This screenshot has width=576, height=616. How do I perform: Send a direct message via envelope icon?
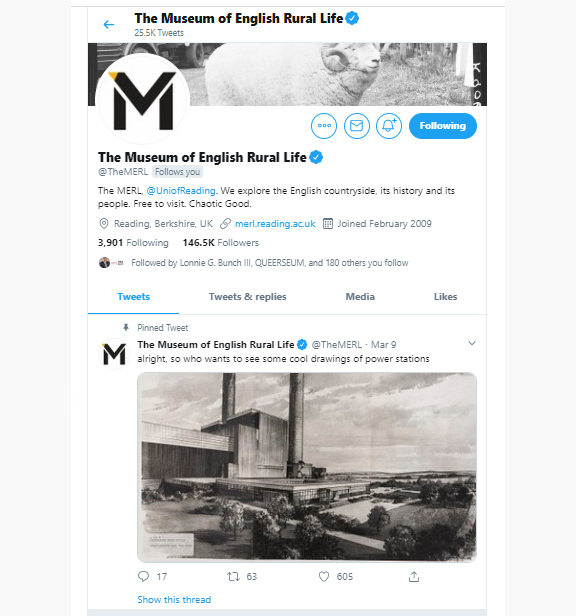(356, 126)
